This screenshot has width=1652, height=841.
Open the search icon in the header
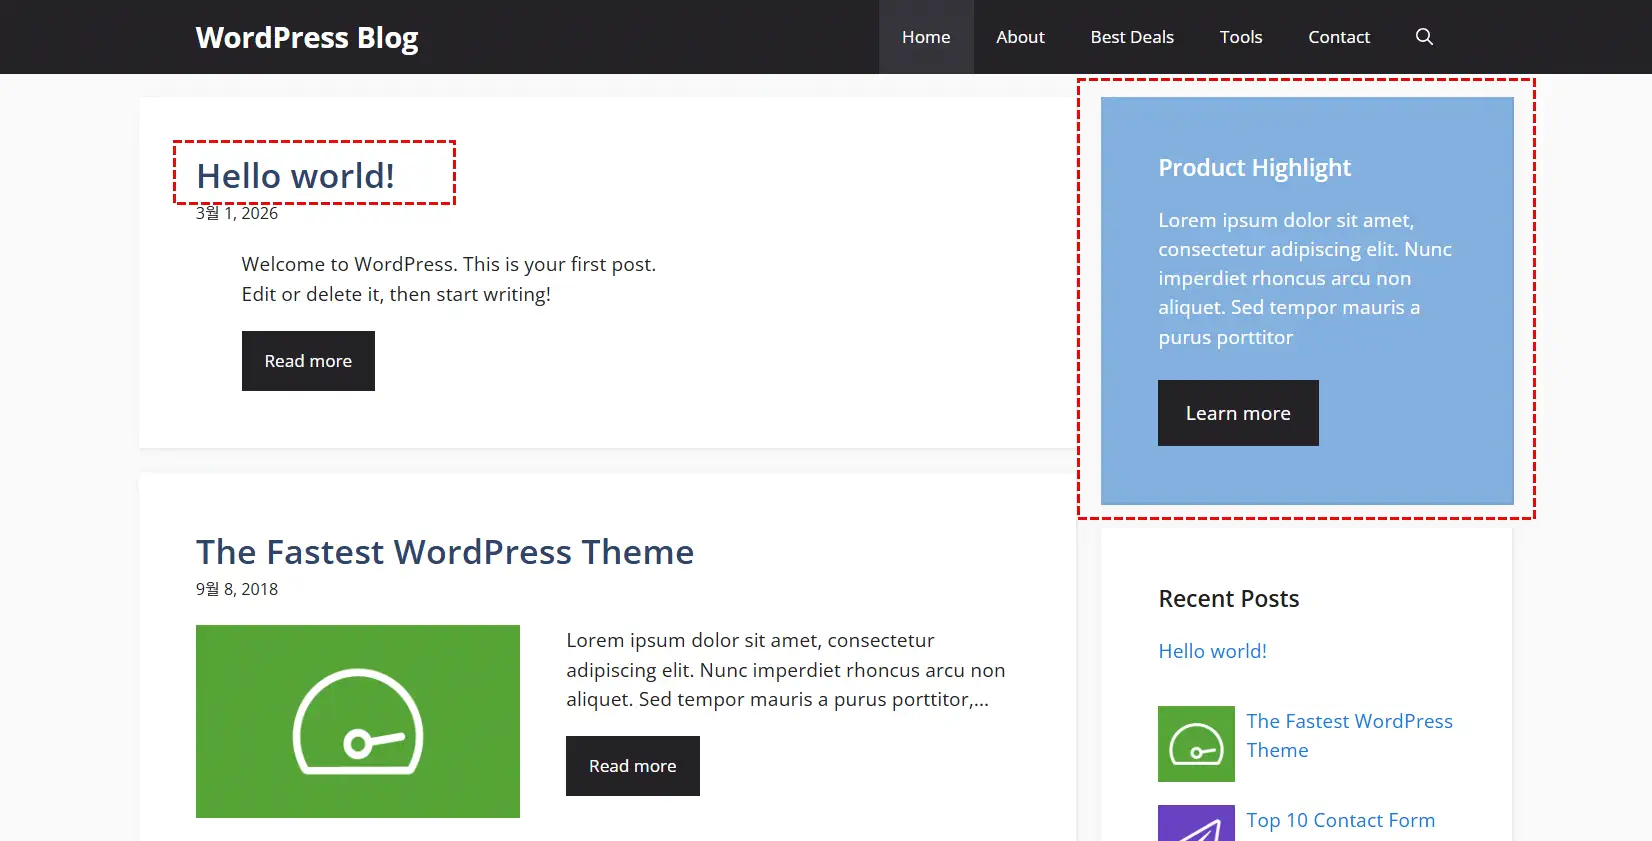pyautogui.click(x=1424, y=37)
